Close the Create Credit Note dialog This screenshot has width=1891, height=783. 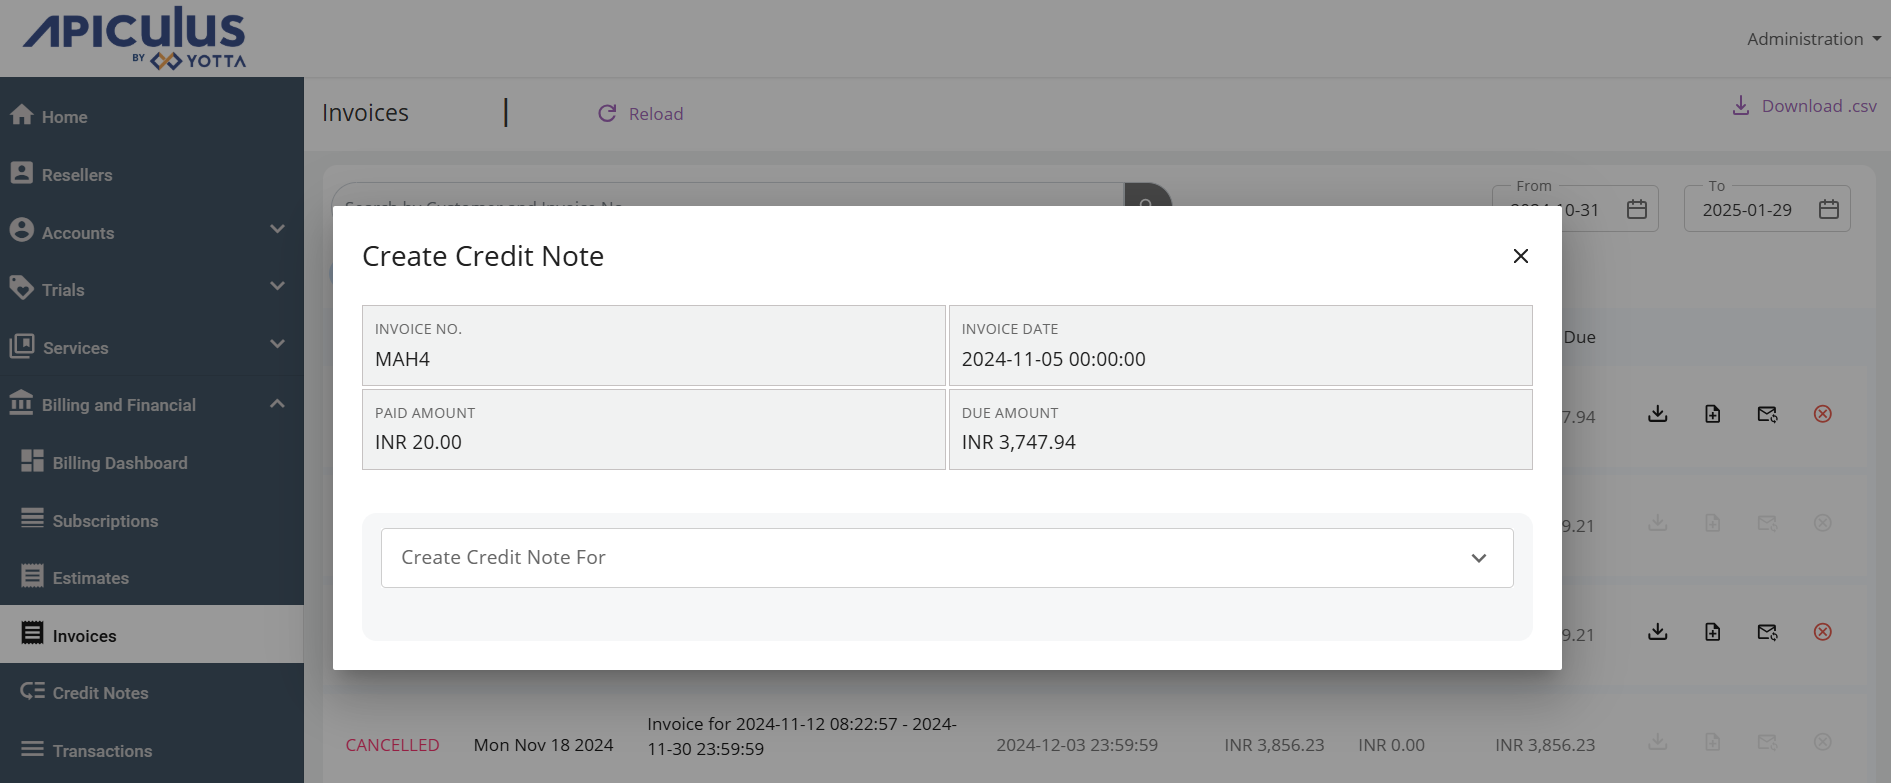1520,256
